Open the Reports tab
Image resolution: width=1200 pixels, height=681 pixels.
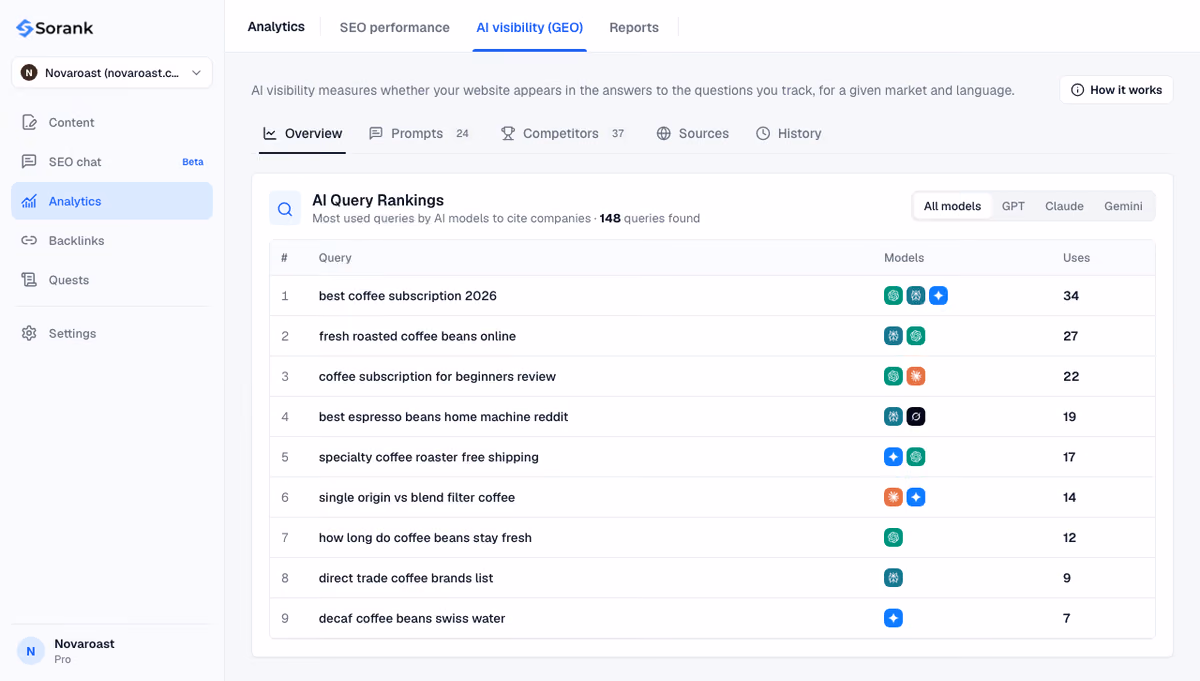634,27
